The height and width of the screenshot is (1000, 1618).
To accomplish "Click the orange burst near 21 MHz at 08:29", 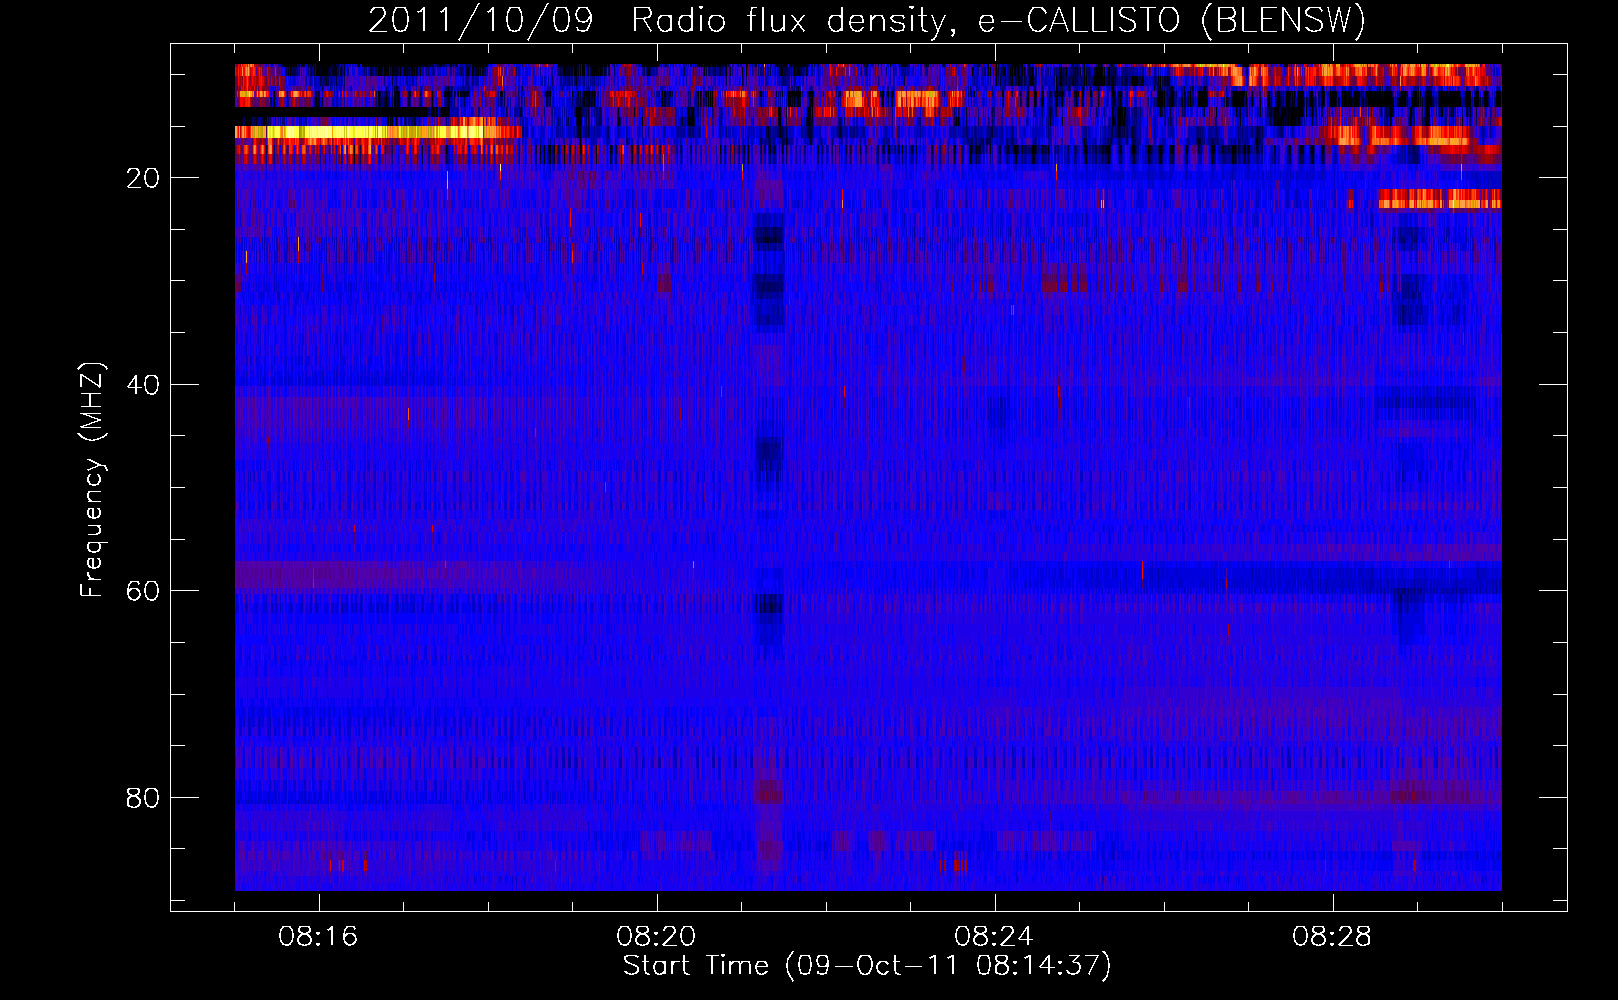I will pyautogui.click(x=1440, y=200).
